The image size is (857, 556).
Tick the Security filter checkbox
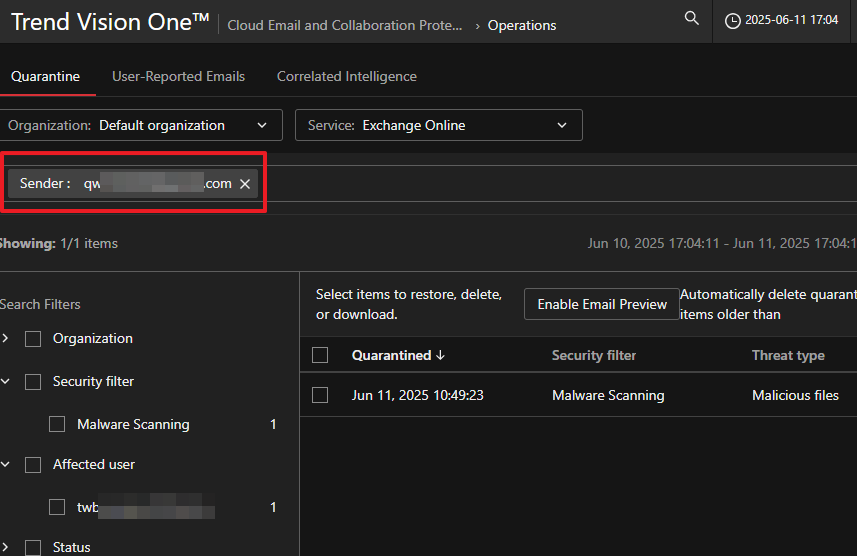[x=33, y=382]
